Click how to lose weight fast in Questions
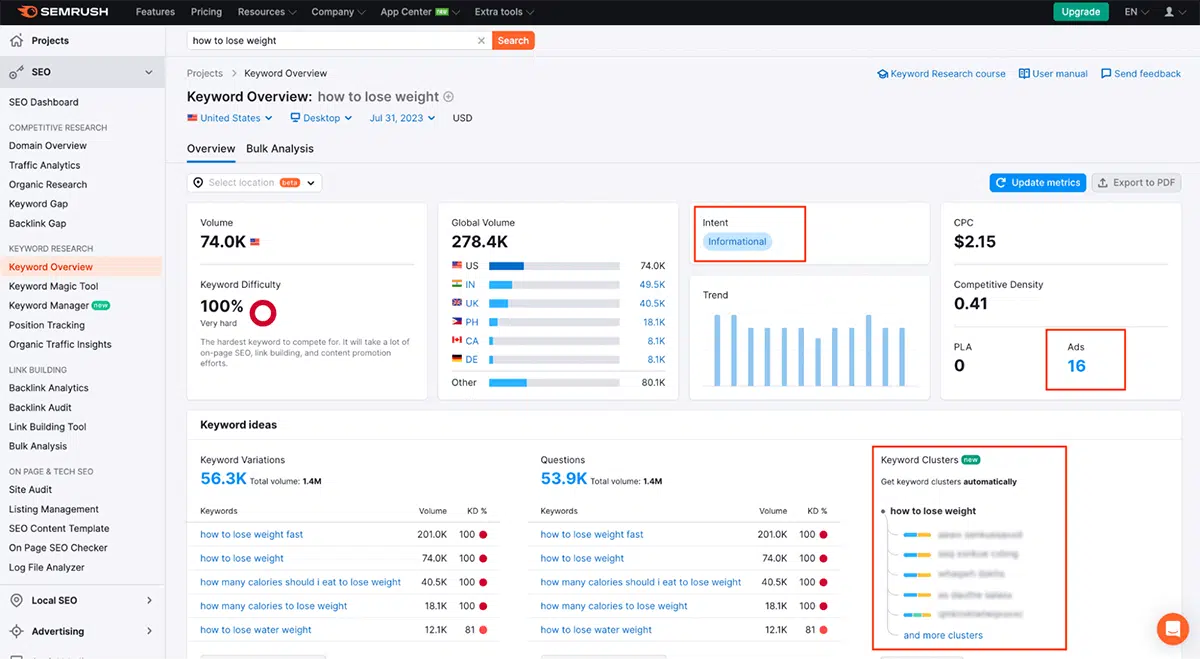1200x659 pixels. pyautogui.click(x=592, y=534)
